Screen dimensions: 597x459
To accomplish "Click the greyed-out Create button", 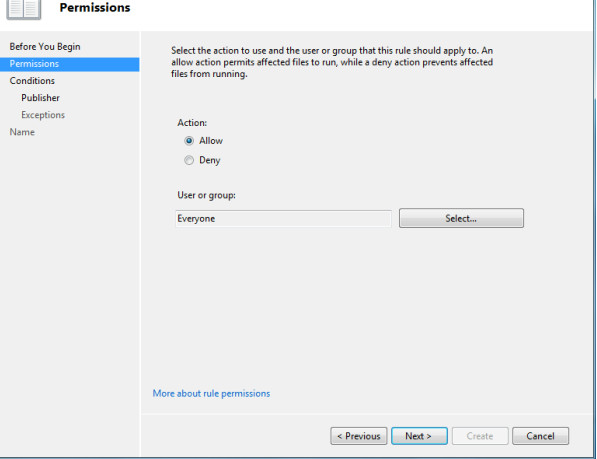I will 480,436.
